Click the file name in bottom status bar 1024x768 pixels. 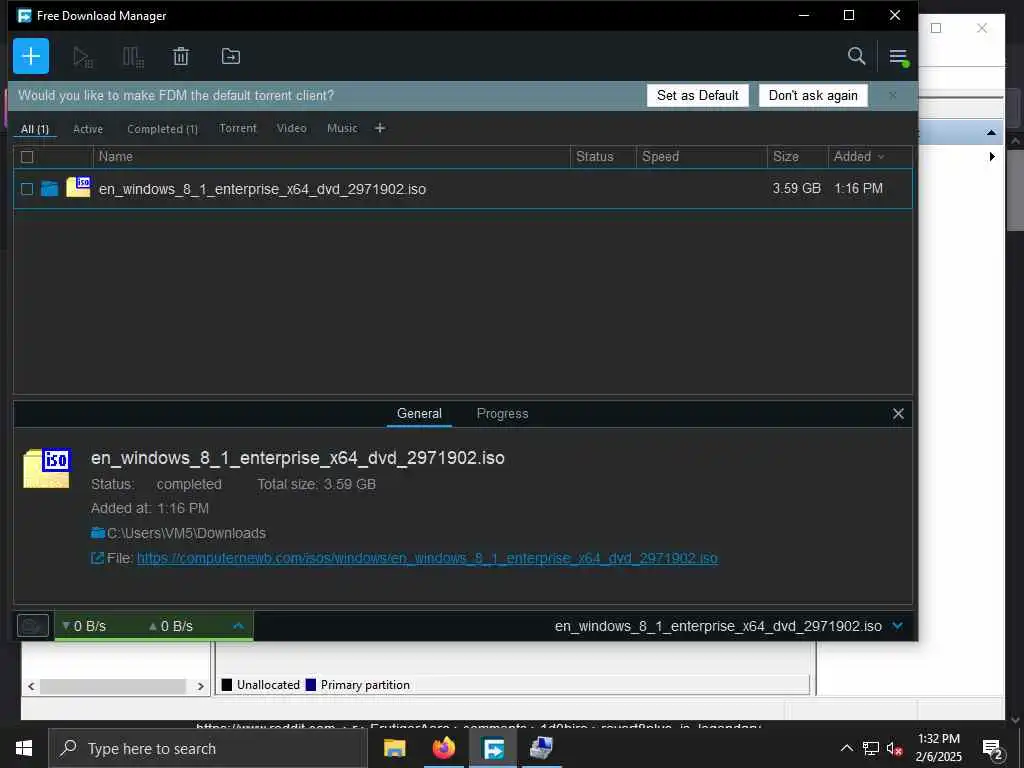tap(718, 626)
